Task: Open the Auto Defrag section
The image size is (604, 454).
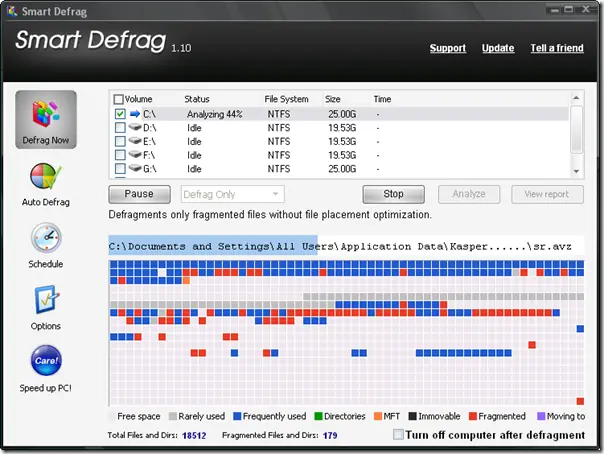Action: 46,185
